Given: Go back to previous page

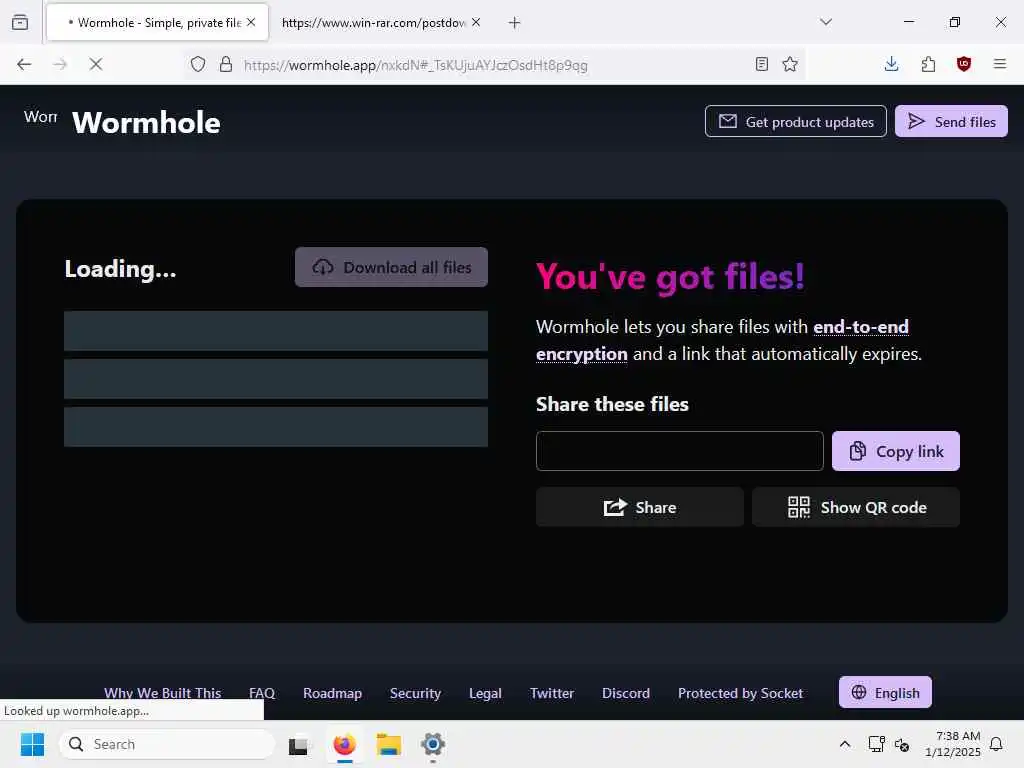Looking at the screenshot, I should 24,64.
